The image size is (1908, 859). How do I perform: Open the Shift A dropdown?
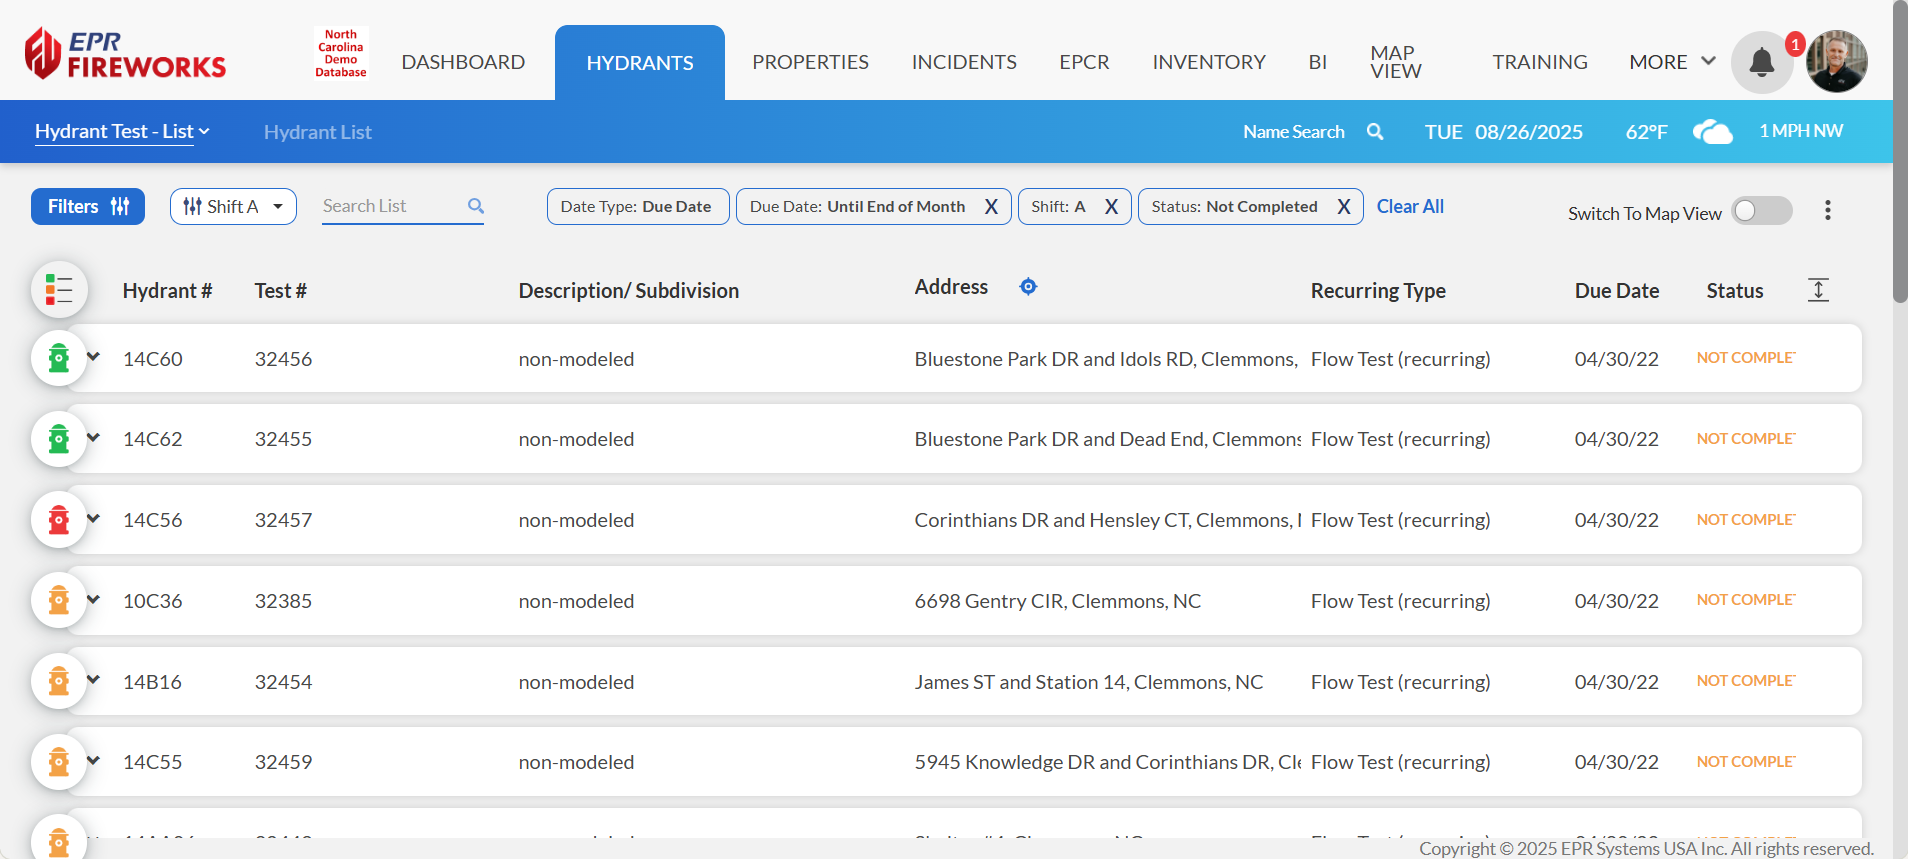coord(233,207)
